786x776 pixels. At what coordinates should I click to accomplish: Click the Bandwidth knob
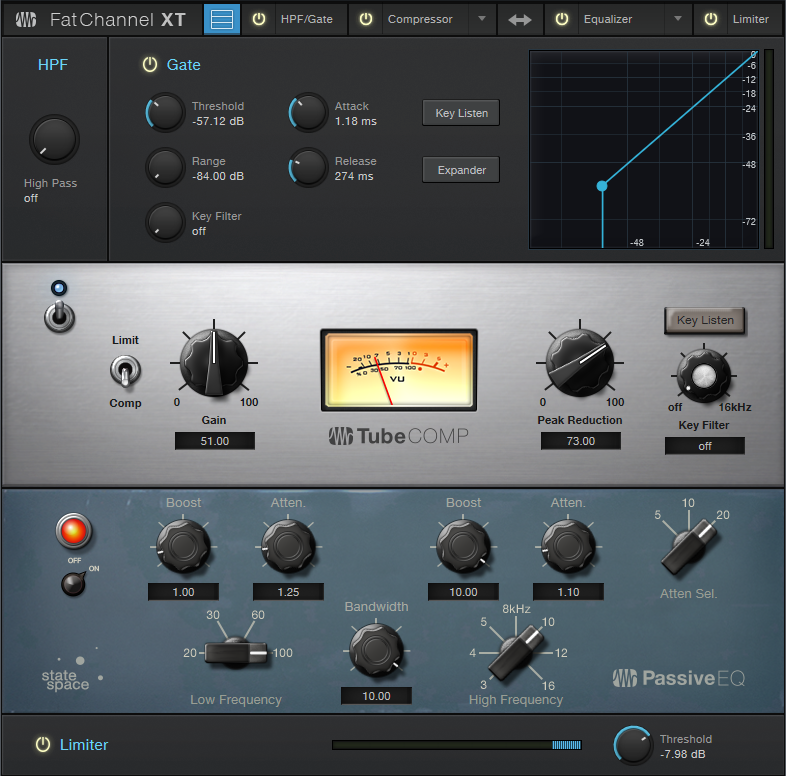pyautogui.click(x=376, y=651)
